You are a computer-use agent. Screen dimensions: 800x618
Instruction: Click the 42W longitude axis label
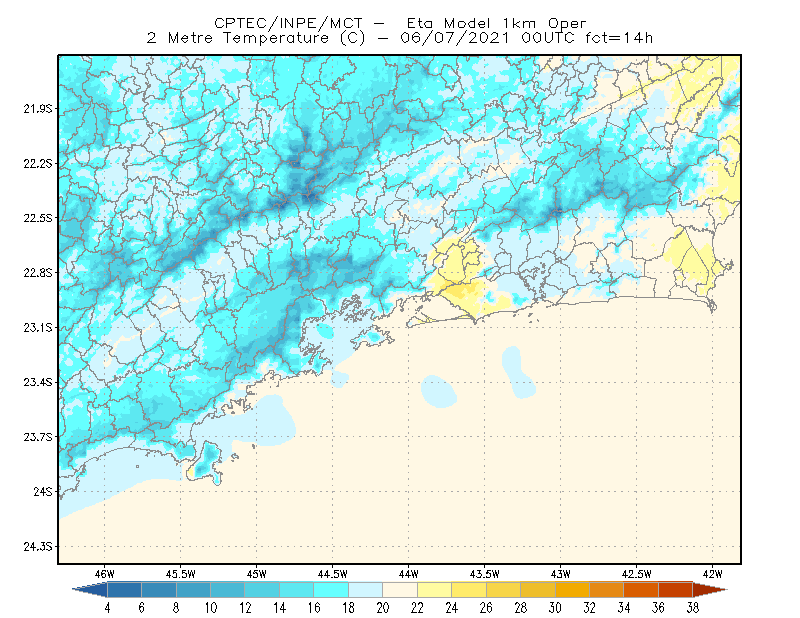[x=712, y=574]
